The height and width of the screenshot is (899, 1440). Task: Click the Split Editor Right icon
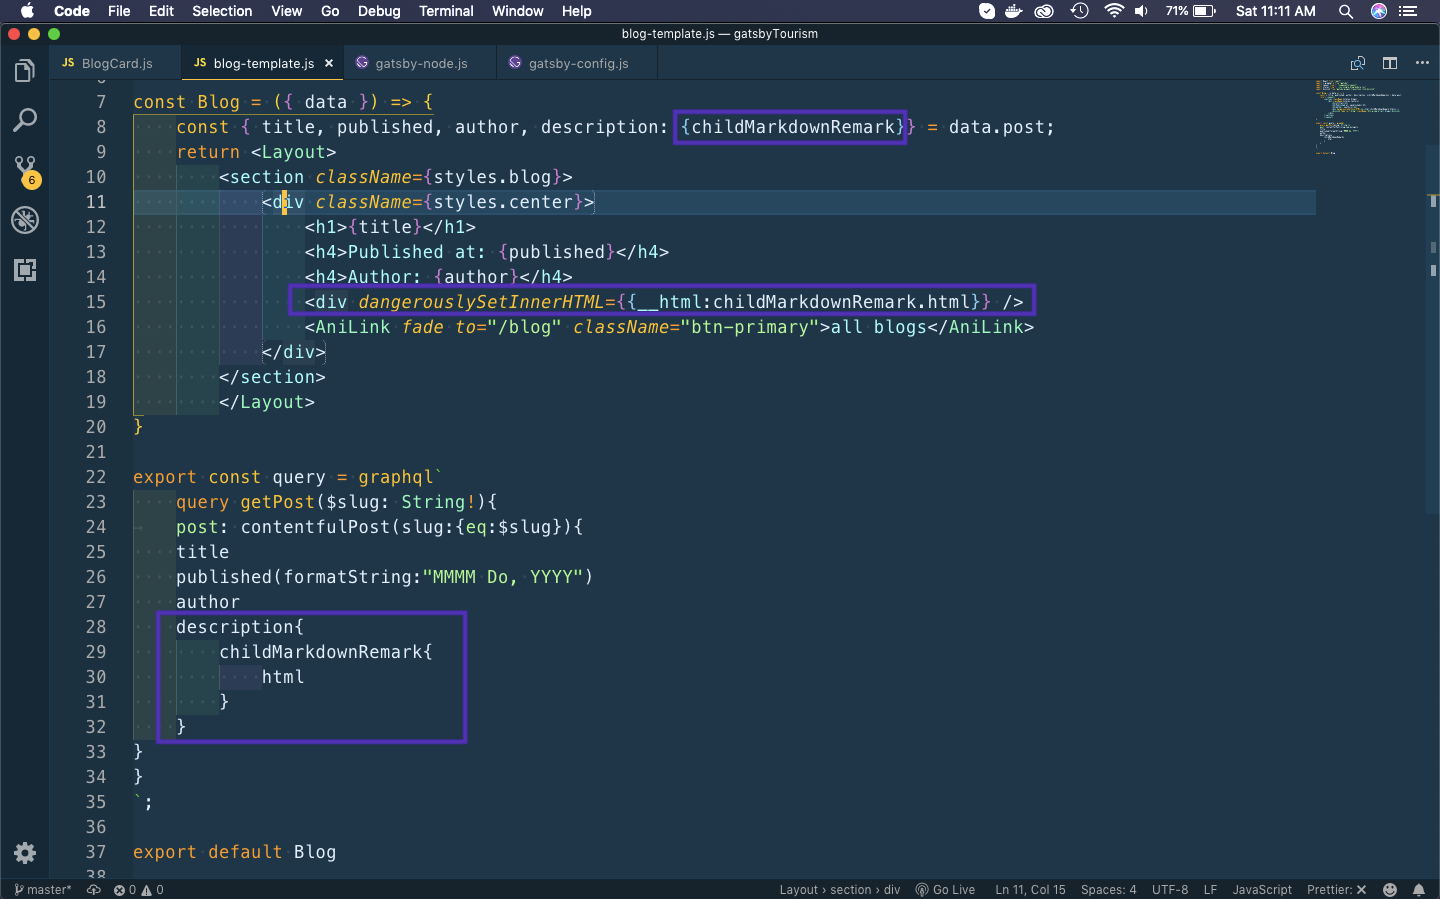[1390, 63]
